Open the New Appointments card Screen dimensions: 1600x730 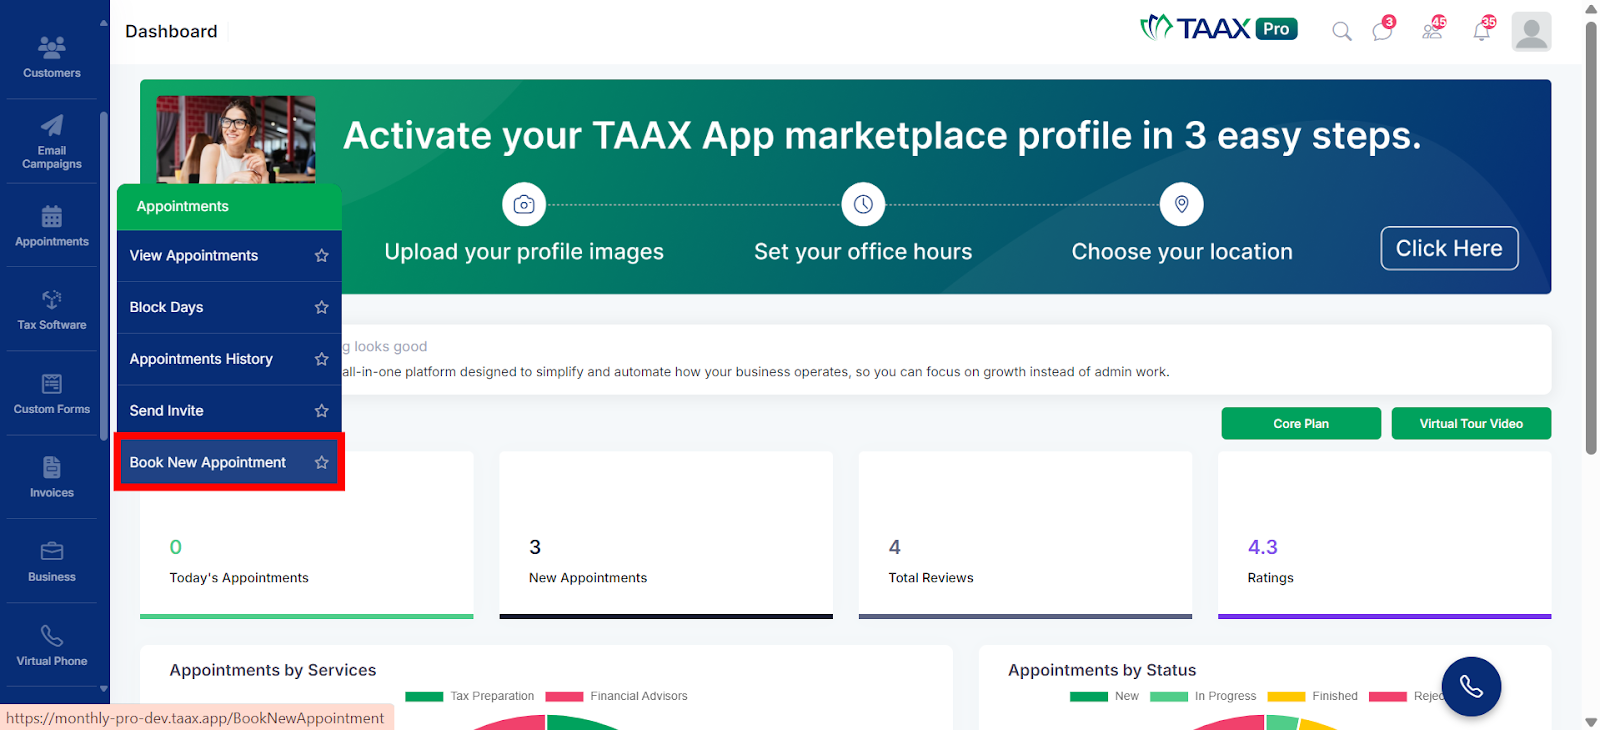click(x=666, y=535)
